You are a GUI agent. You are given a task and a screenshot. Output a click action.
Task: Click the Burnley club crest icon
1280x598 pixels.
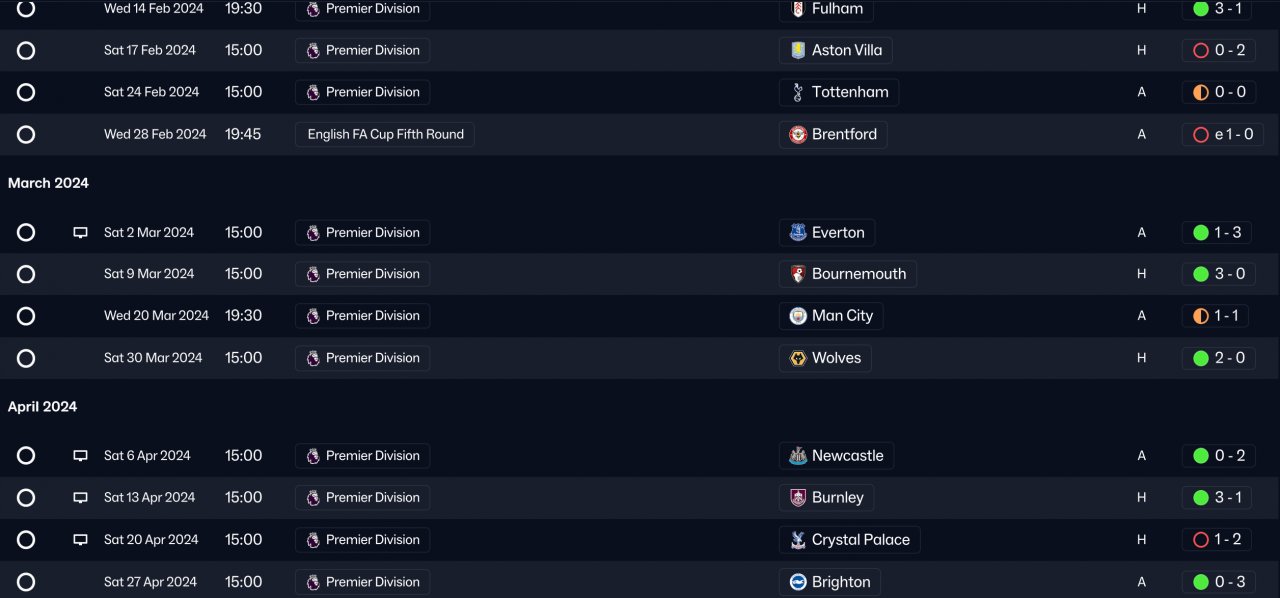point(798,498)
